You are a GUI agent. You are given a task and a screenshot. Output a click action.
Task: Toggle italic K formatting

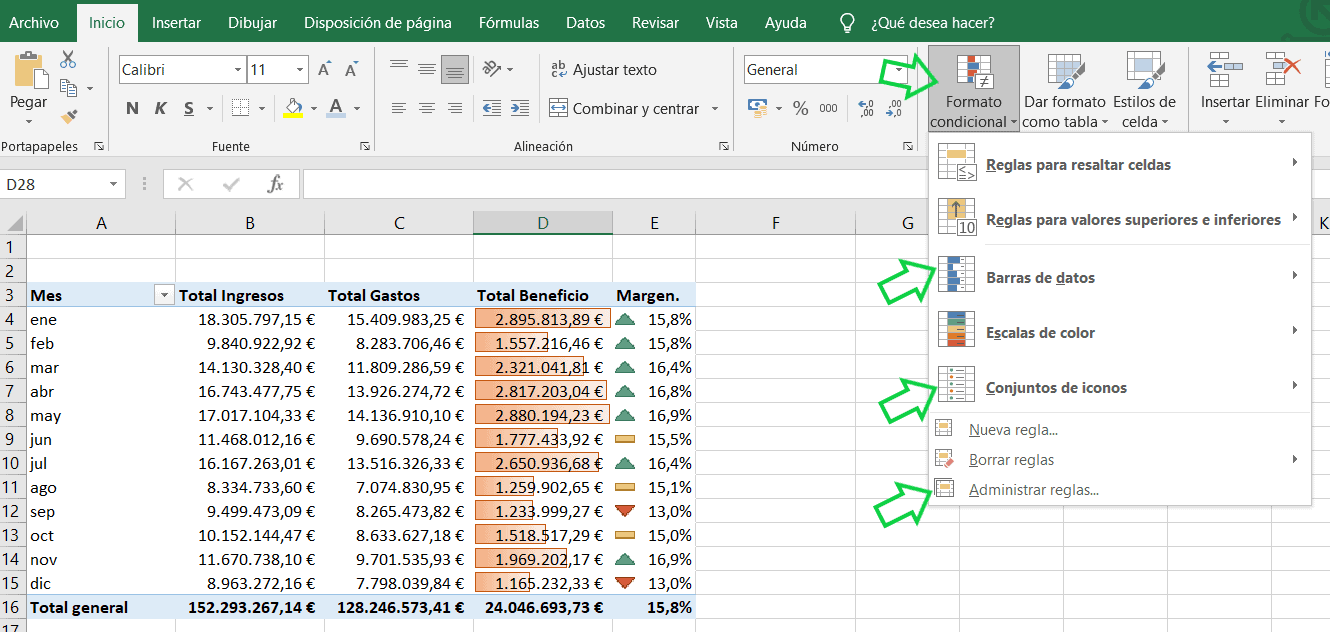(x=161, y=108)
